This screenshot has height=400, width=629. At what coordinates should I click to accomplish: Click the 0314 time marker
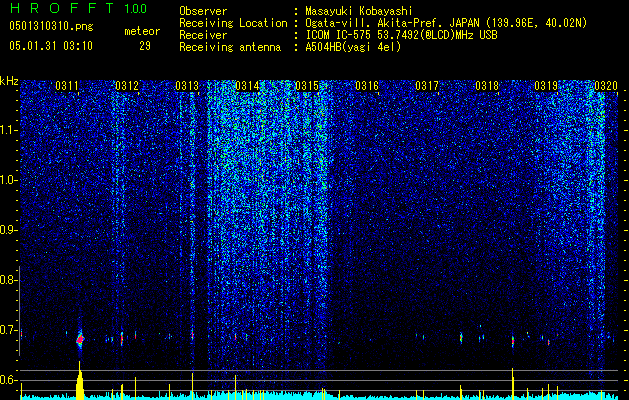tap(247, 85)
